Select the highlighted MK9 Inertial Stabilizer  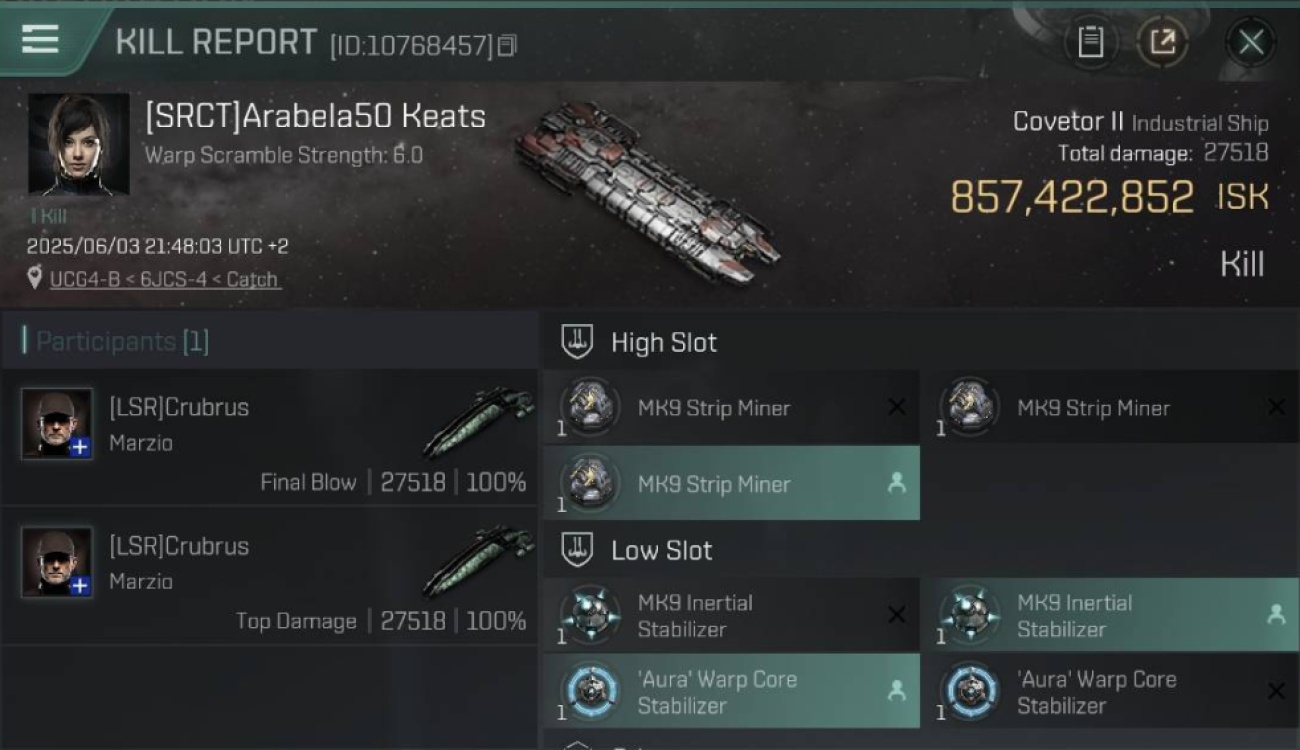pyautogui.click(x=1110, y=615)
